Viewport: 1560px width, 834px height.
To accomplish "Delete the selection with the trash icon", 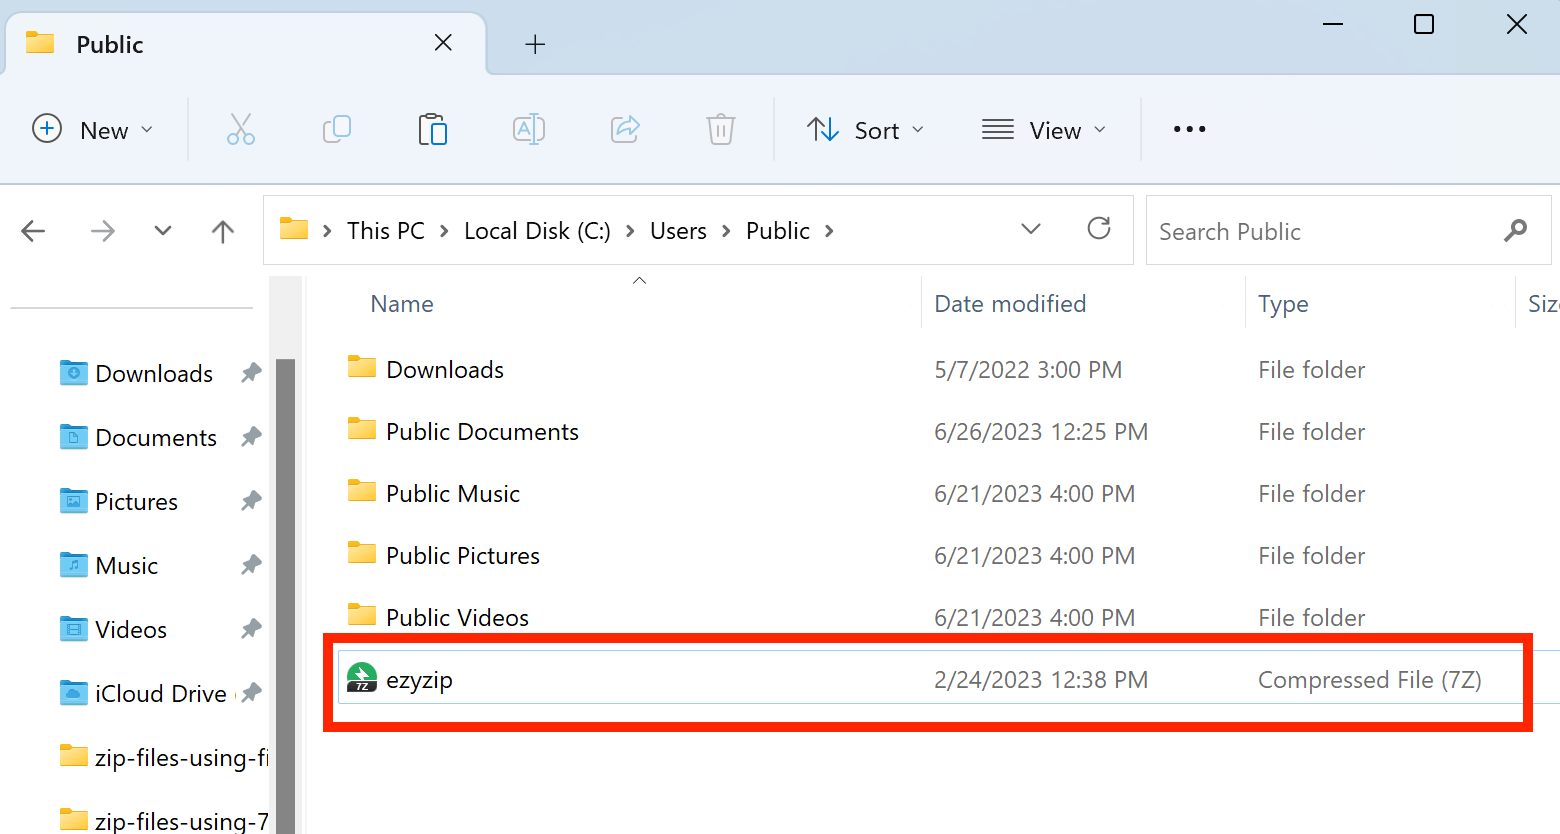I will click(x=720, y=129).
